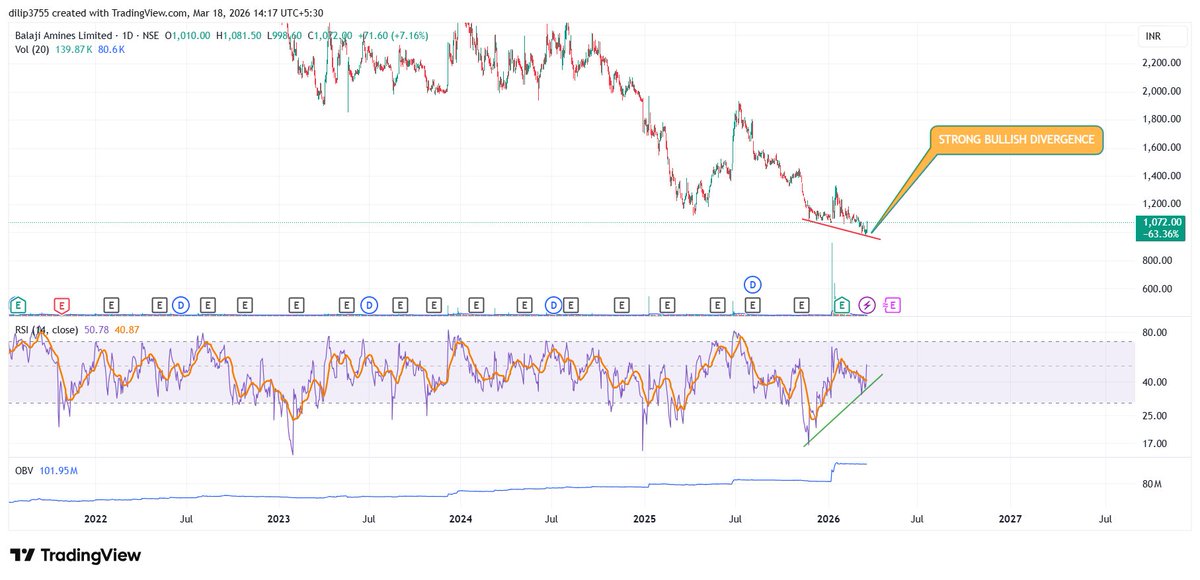1200x580 pixels.
Task: Click the purple lightning event icon
Action: coord(867,304)
